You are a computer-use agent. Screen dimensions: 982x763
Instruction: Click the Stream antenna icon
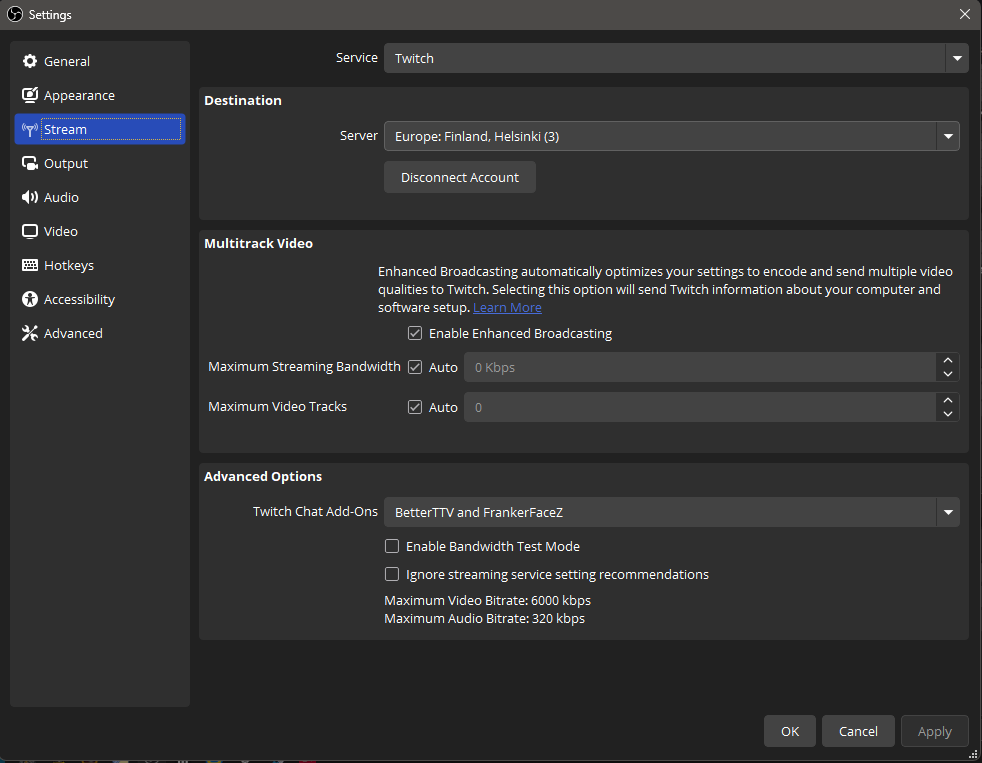click(29, 130)
